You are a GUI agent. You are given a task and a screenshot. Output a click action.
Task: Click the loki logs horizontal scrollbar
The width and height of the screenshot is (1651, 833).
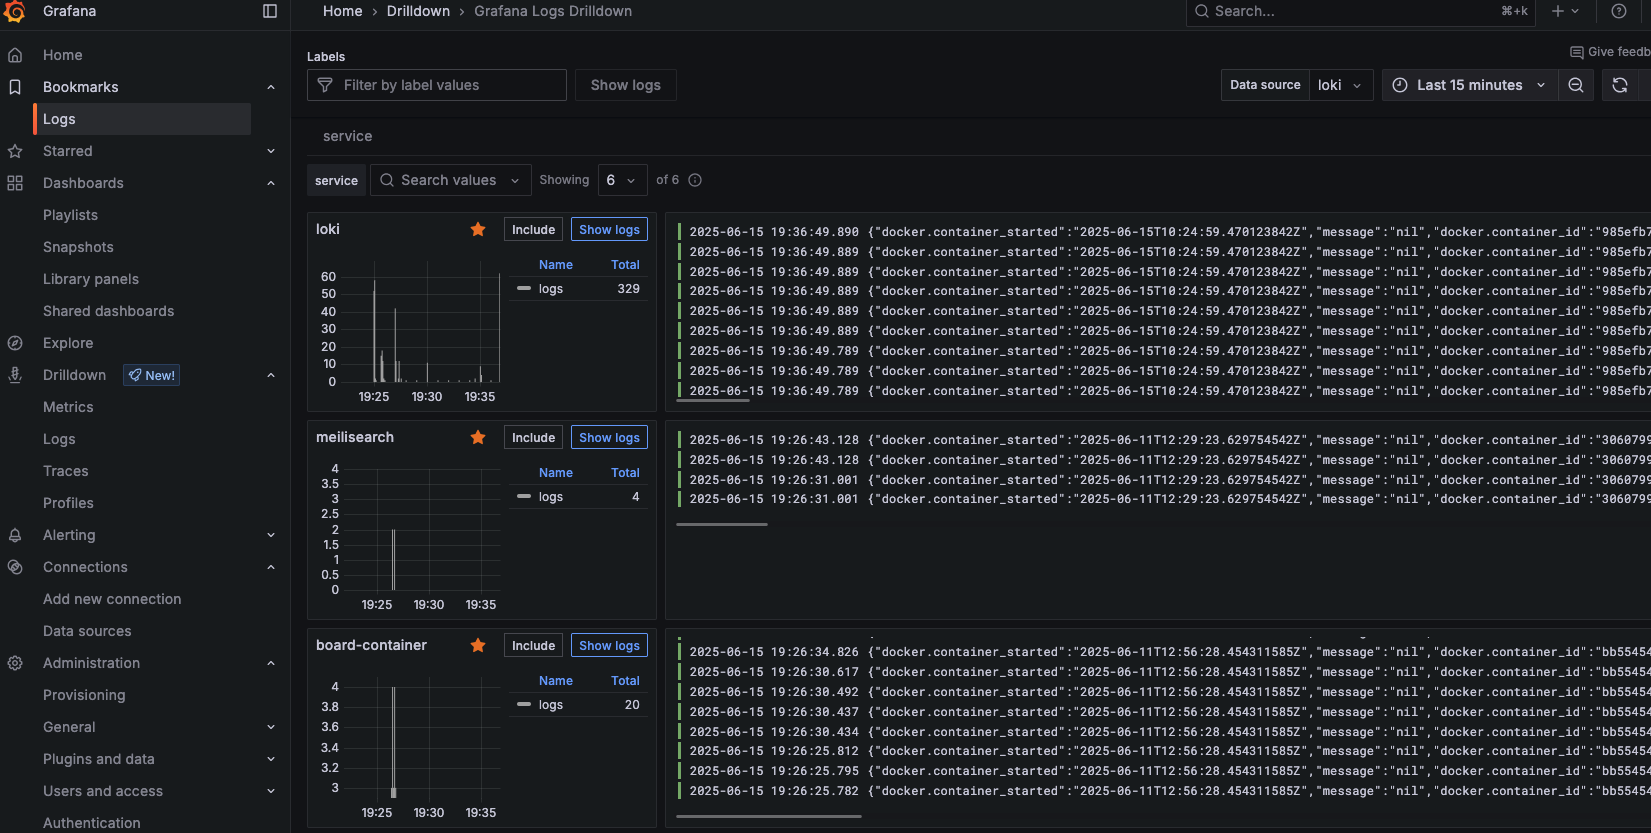(712, 401)
